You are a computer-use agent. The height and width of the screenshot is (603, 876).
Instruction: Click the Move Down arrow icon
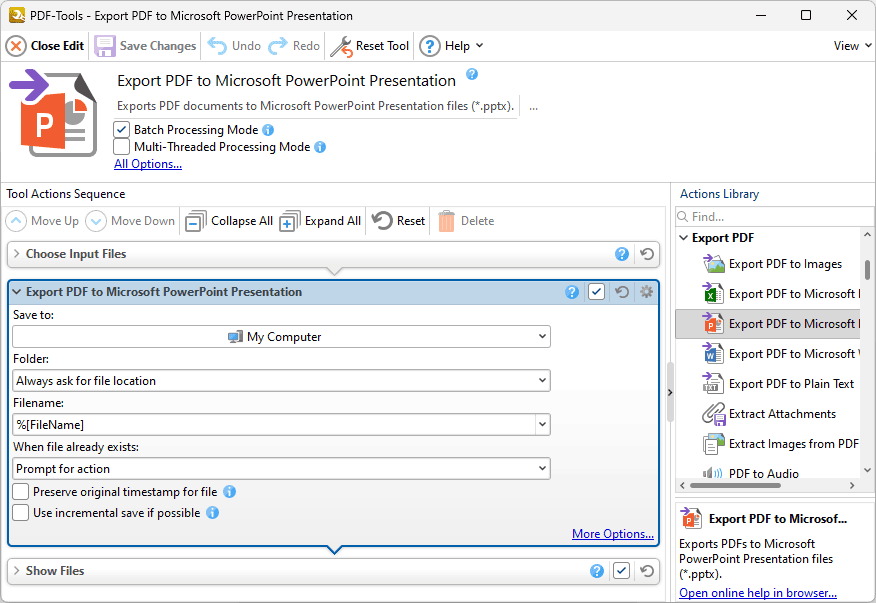(96, 221)
